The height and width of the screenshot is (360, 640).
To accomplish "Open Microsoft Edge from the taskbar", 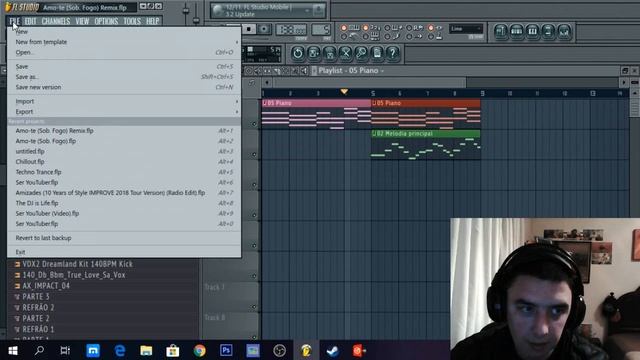I will click(120, 350).
